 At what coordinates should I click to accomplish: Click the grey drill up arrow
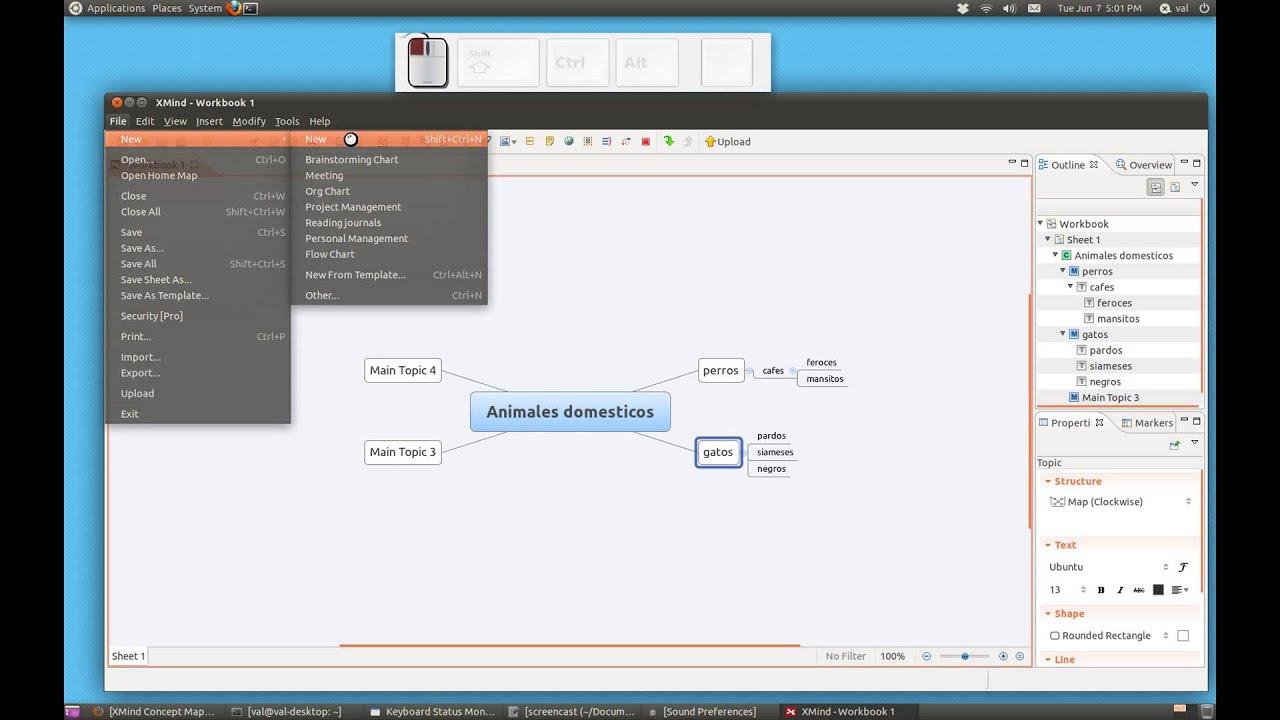coord(688,141)
